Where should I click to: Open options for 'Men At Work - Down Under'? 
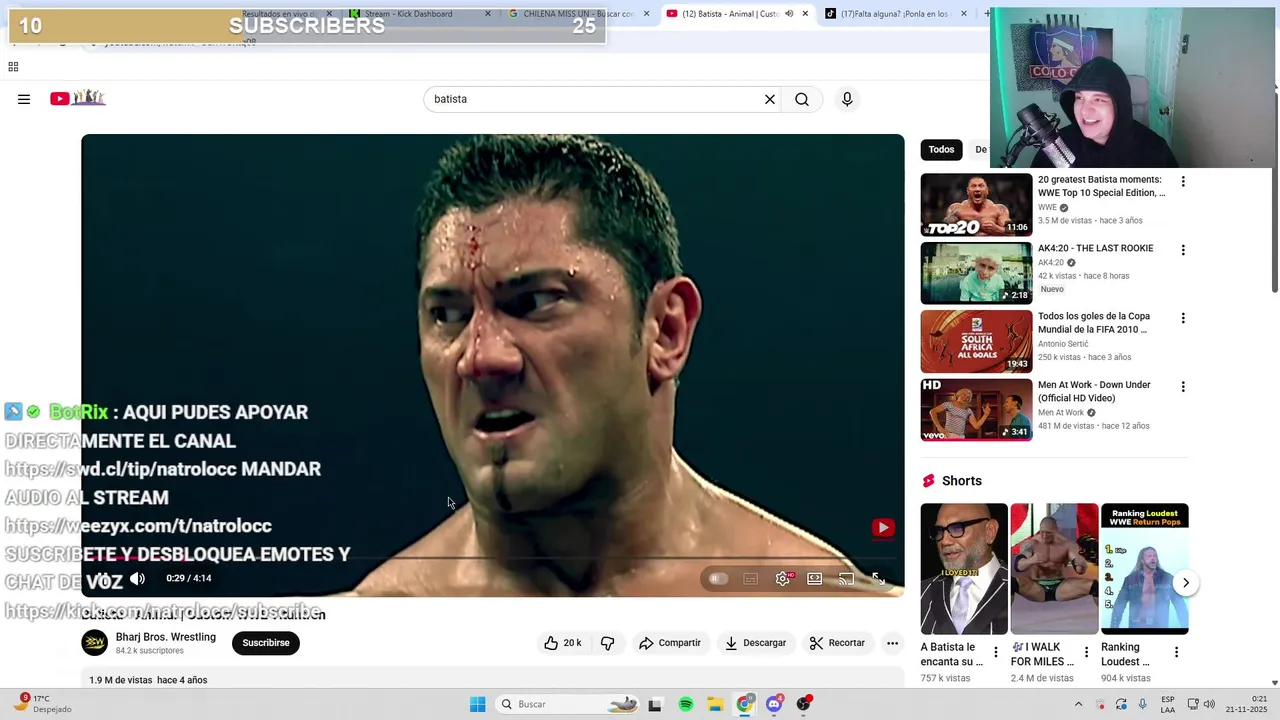pos(1183,387)
